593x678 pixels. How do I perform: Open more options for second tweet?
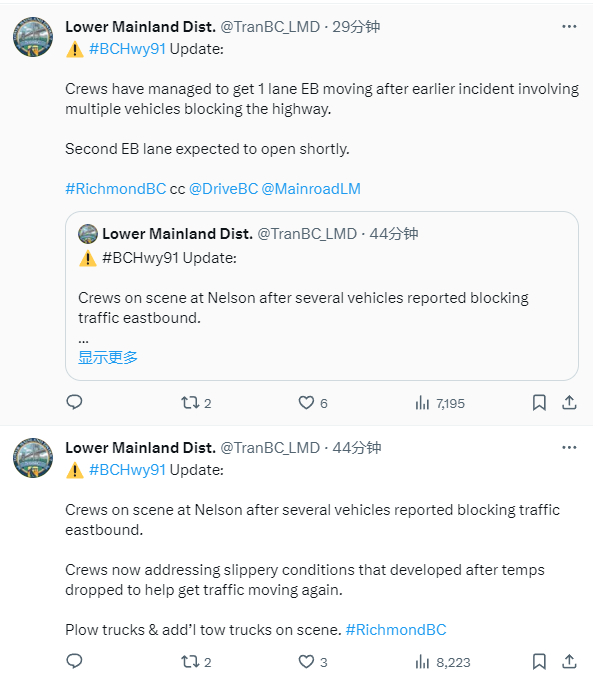coord(569,448)
